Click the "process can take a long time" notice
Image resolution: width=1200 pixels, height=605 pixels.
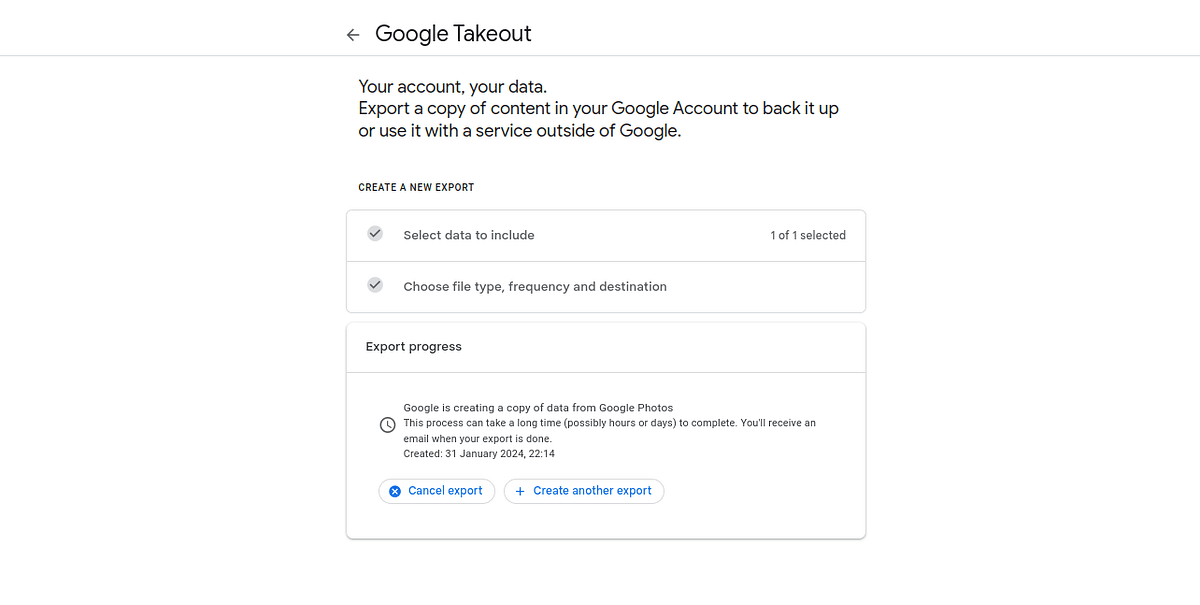coord(609,423)
